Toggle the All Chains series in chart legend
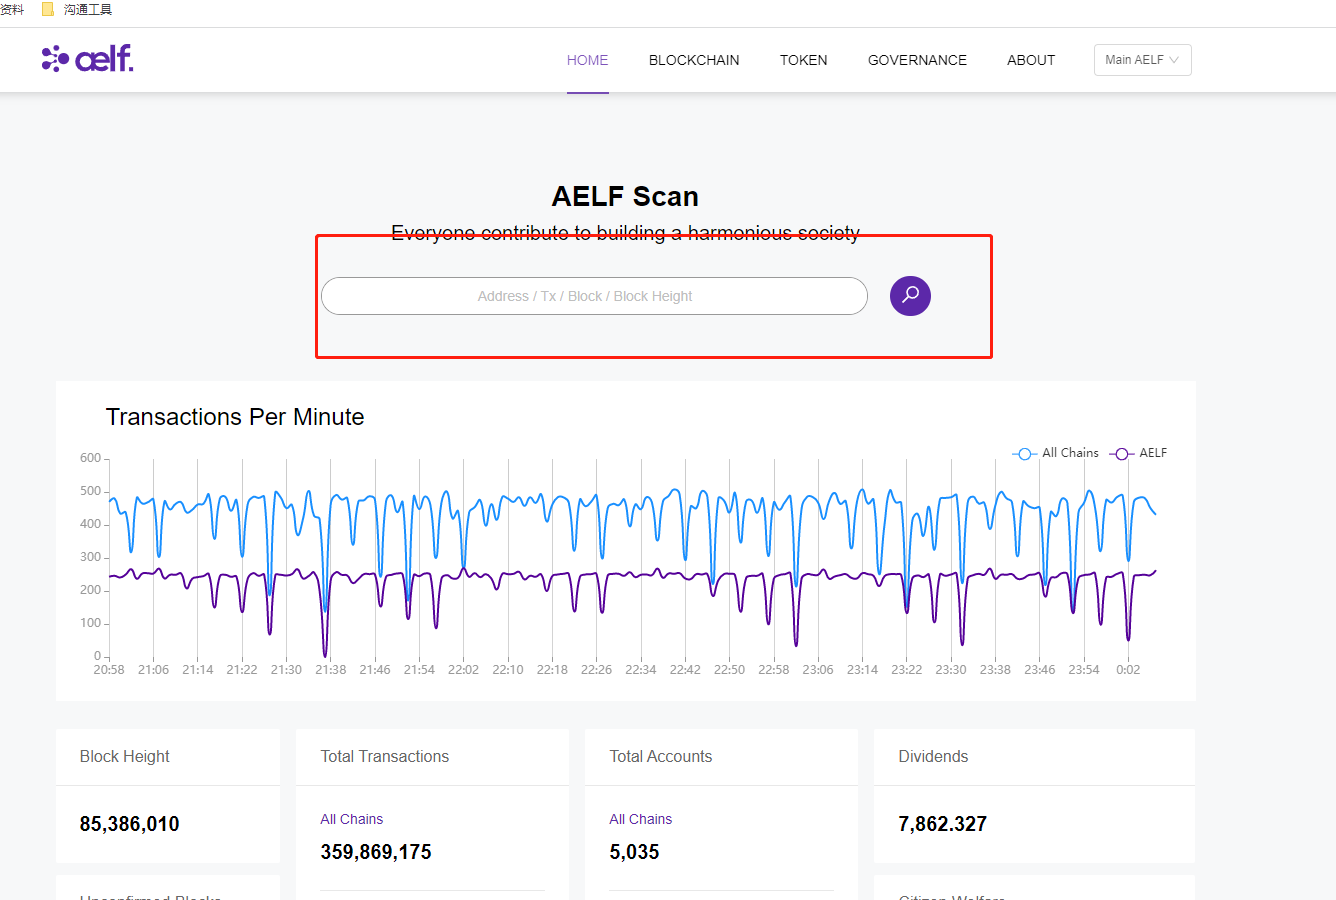The width and height of the screenshot is (1336, 900). [1056, 453]
